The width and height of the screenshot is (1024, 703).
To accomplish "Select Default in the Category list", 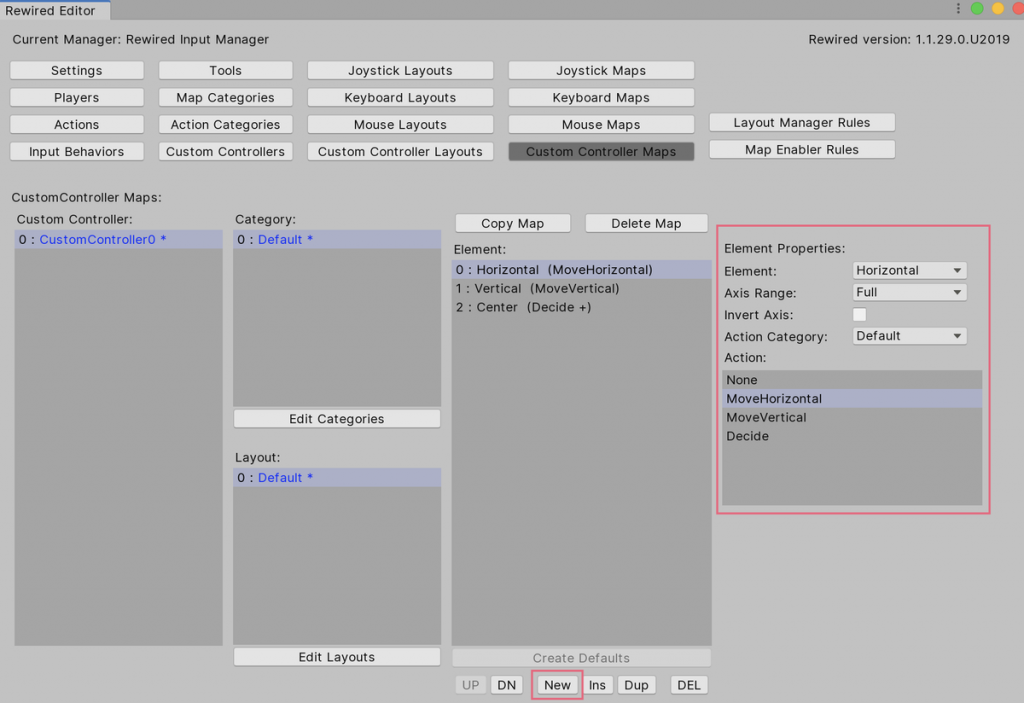I will (337, 239).
